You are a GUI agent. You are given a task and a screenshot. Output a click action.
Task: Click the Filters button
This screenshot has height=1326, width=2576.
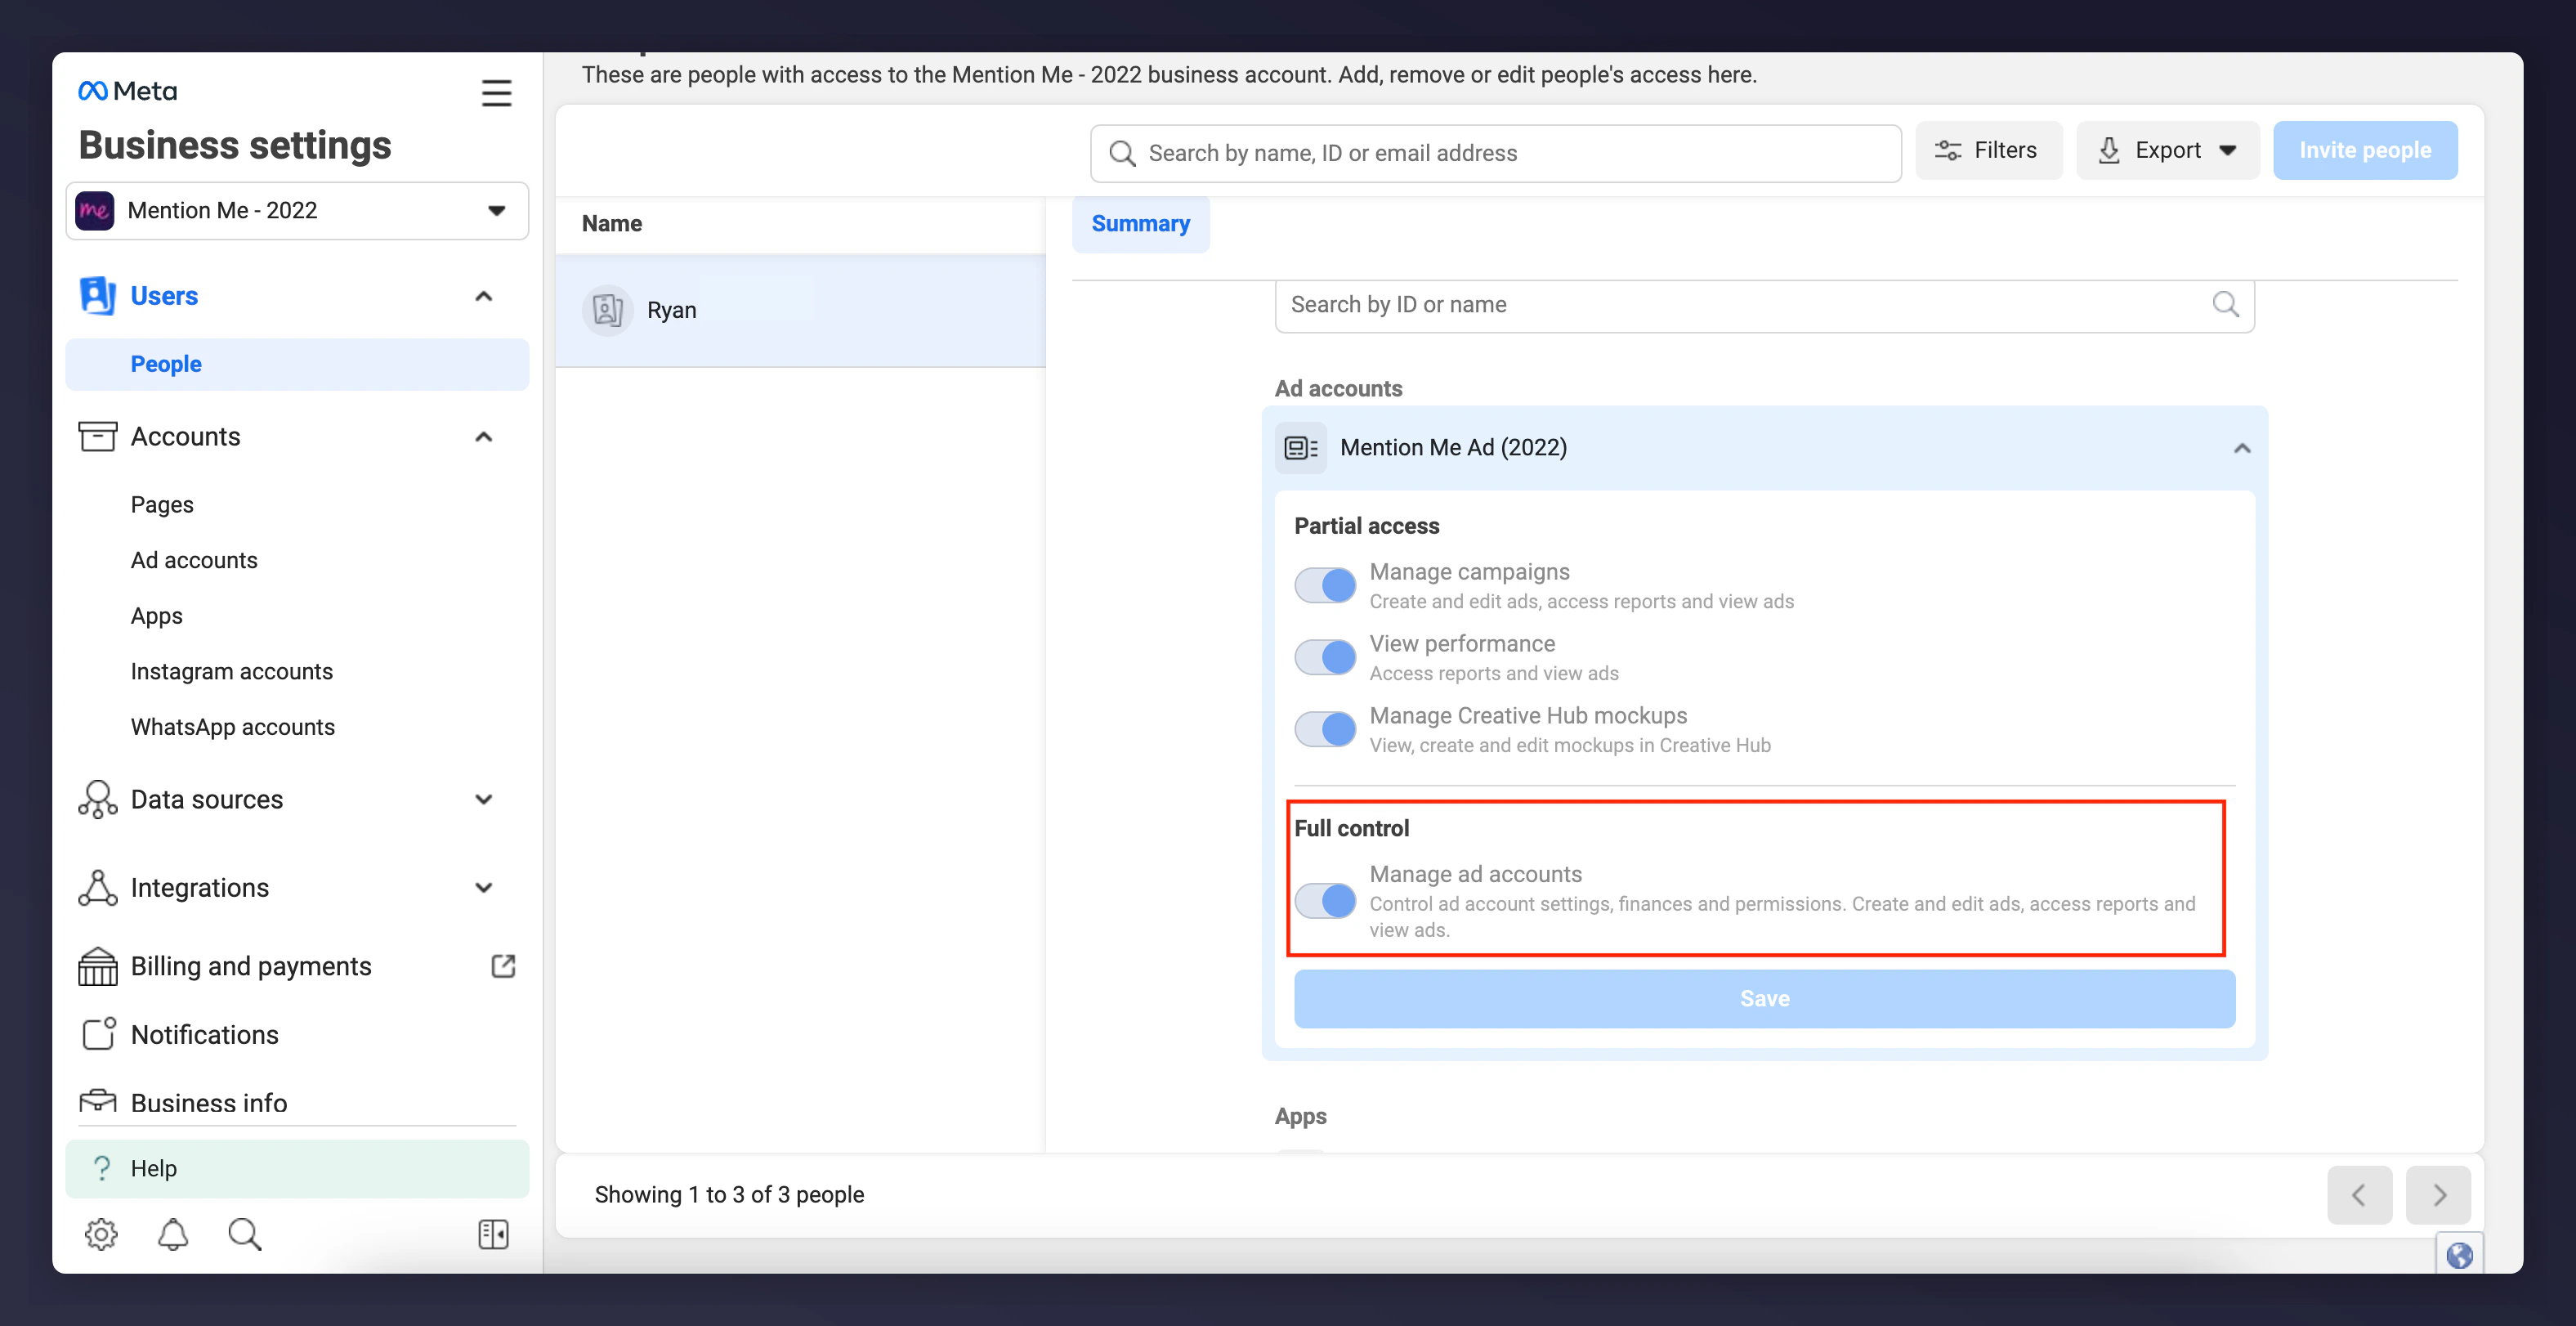tap(1988, 150)
